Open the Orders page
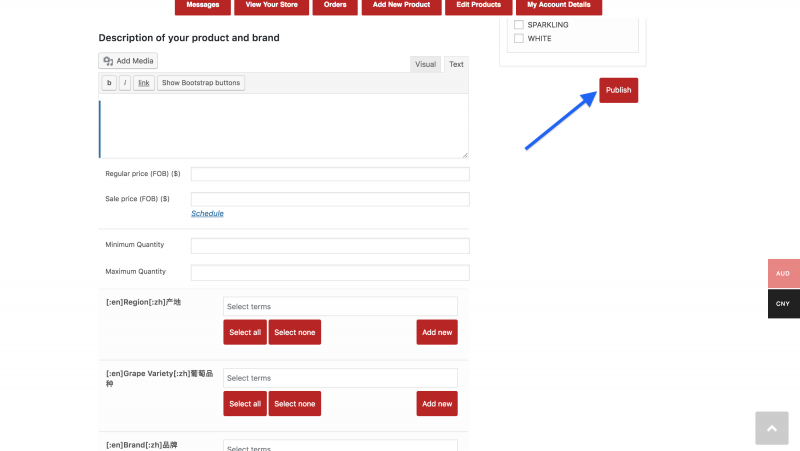The height and width of the screenshot is (451, 800). tap(335, 6)
